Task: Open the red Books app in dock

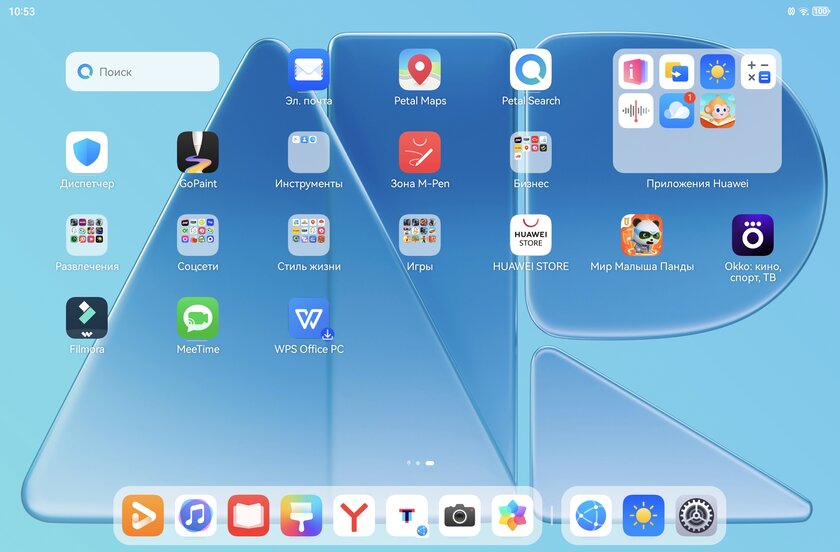Action: tap(248, 516)
